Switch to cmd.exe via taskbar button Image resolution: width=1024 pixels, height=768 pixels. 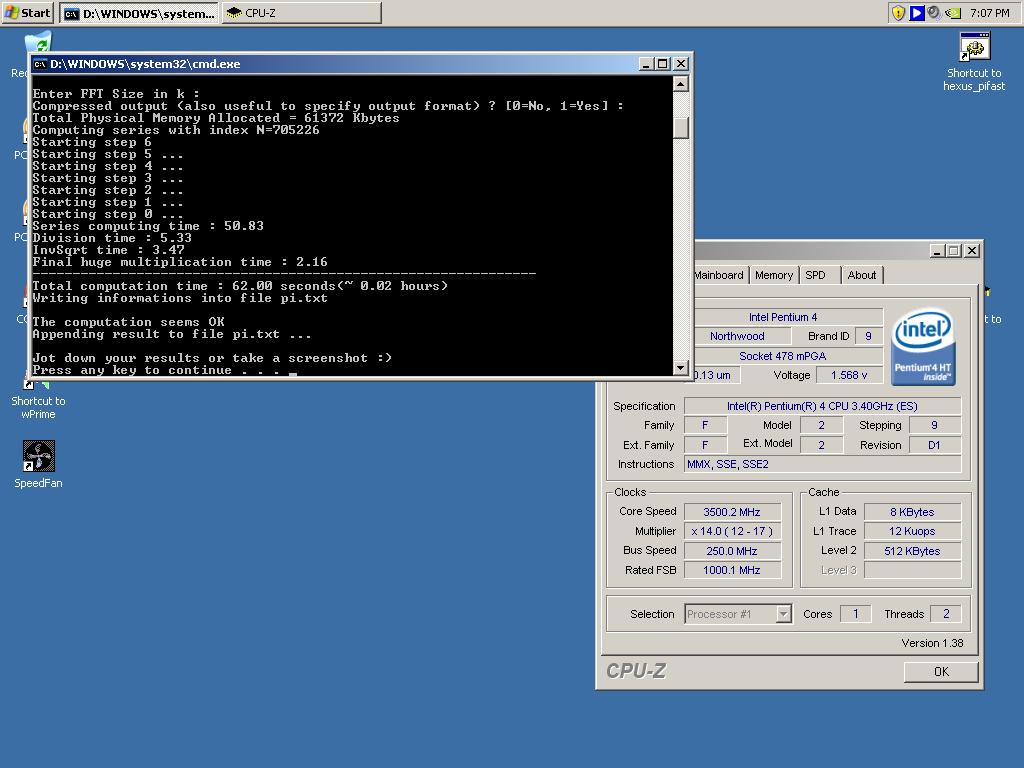tap(139, 13)
